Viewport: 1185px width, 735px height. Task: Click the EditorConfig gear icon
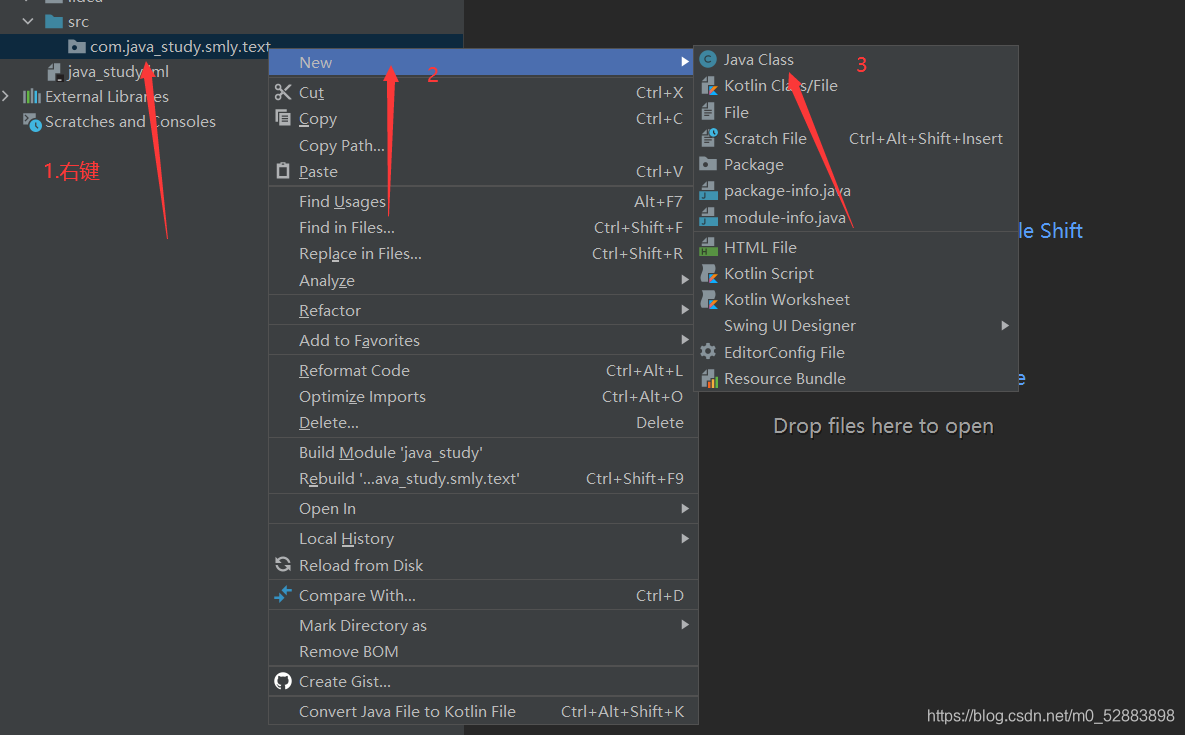tap(708, 351)
